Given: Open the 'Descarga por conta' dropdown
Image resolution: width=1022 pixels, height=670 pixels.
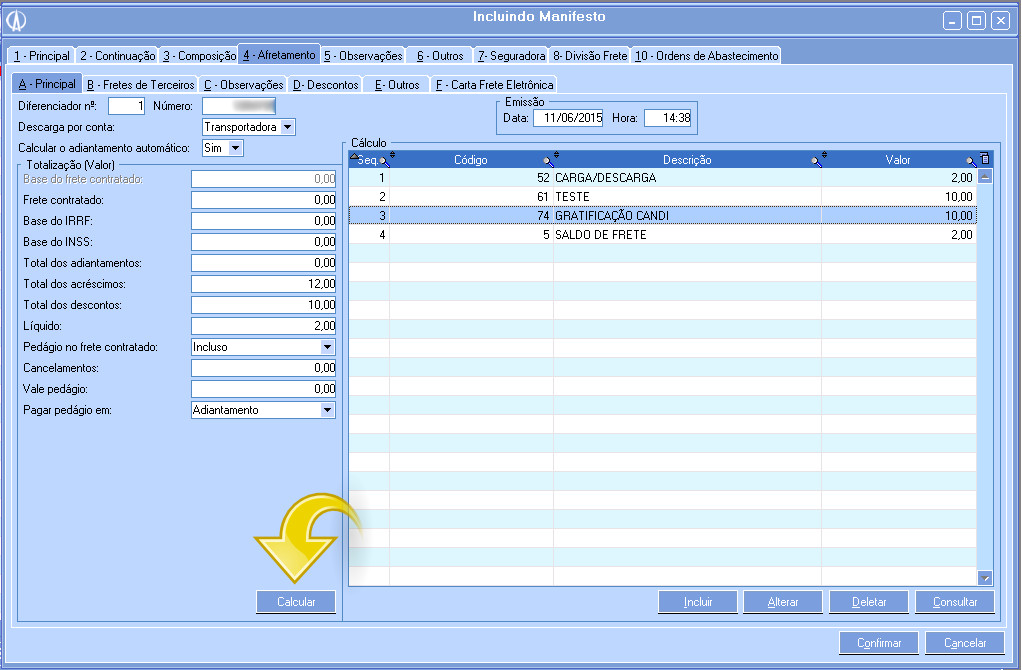Looking at the screenshot, I should click(x=287, y=127).
